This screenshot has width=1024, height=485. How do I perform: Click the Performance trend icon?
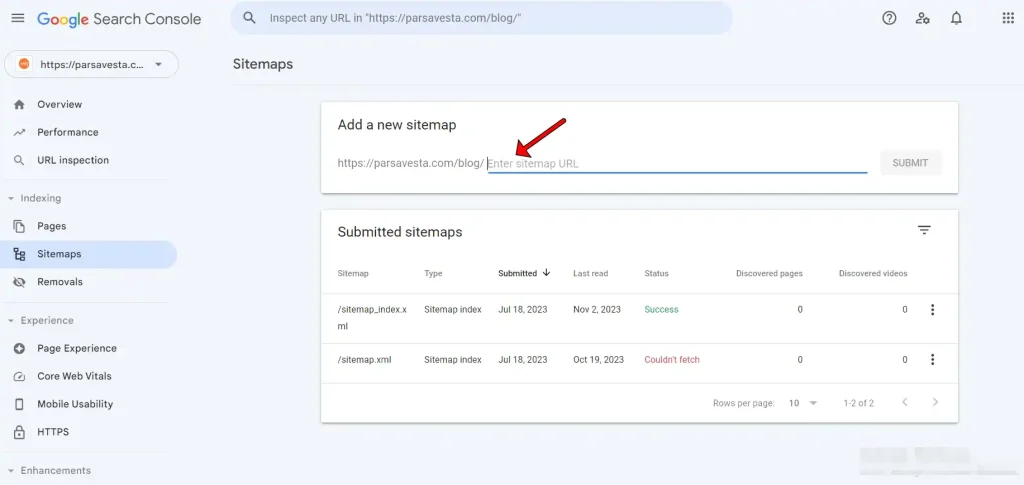(x=19, y=133)
